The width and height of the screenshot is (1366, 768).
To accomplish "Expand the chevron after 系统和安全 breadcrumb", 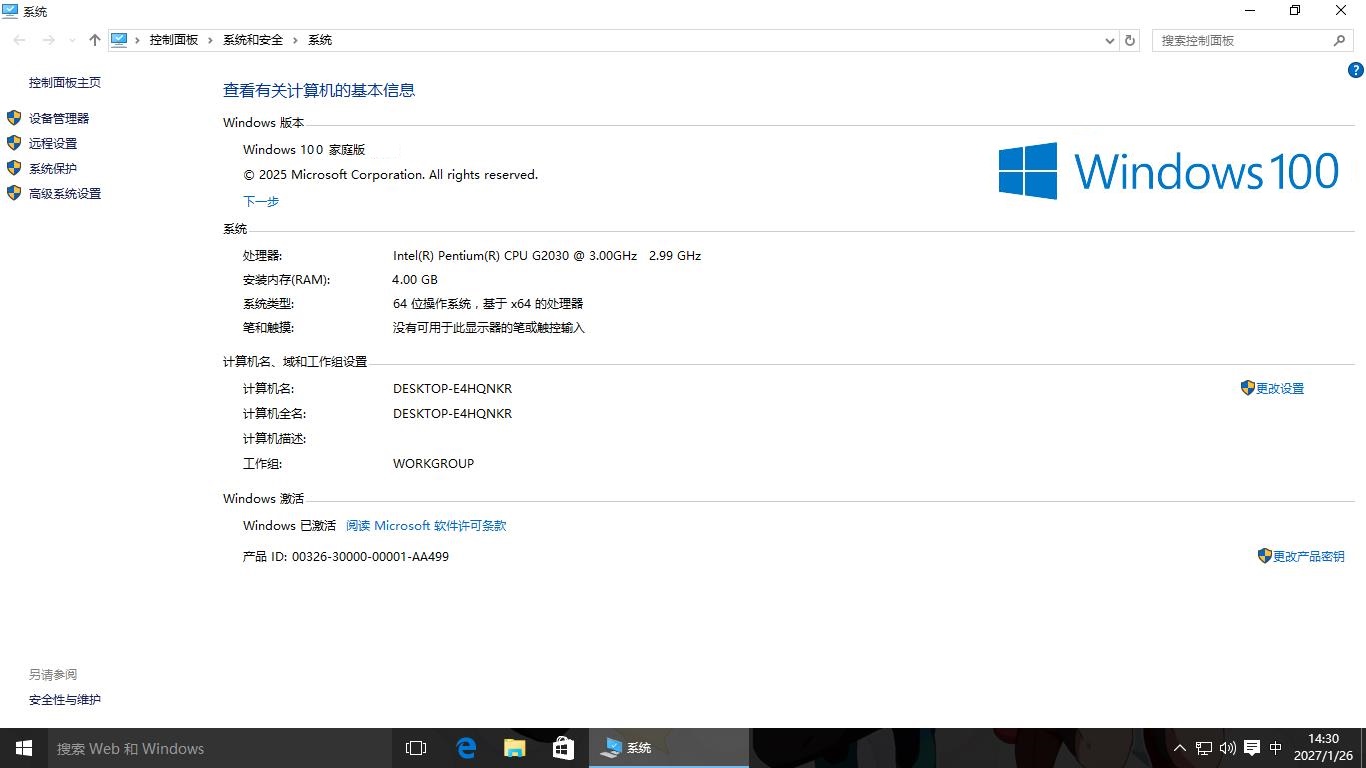I will point(295,40).
